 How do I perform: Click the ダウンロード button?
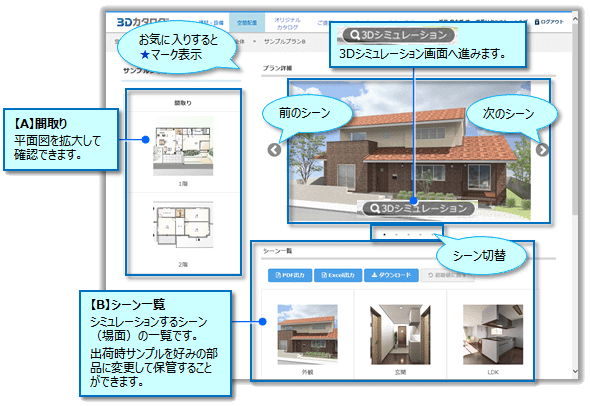(x=391, y=275)
